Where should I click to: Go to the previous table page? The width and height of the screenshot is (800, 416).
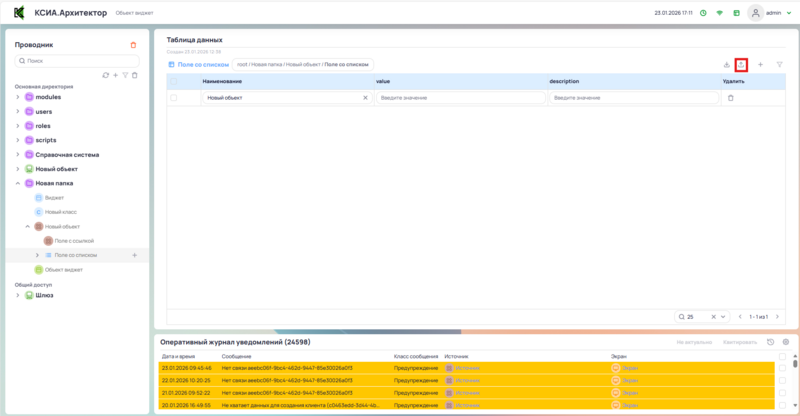click(740, 317)
